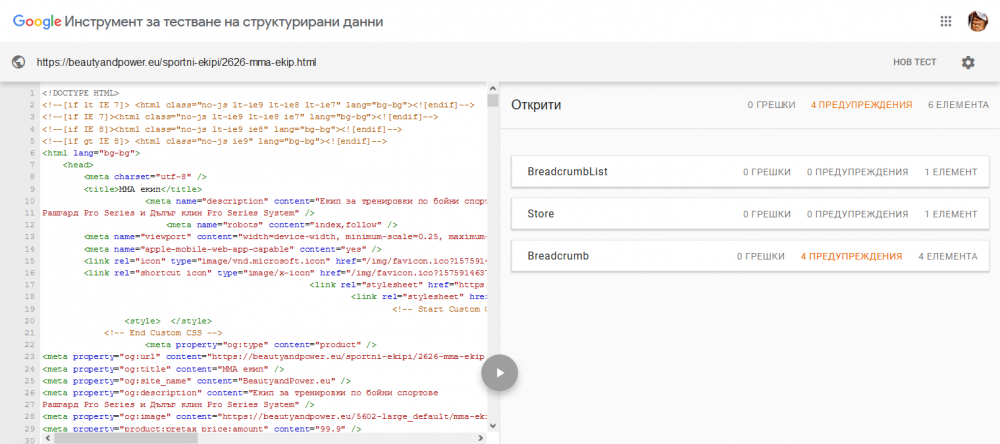Click 1 ЕЛЕМЕНТ in the BreadcrumbList row
Image resolution: width=1000 pixels, height=444 pixels.
pyautogui.click(x=951, y=172)
